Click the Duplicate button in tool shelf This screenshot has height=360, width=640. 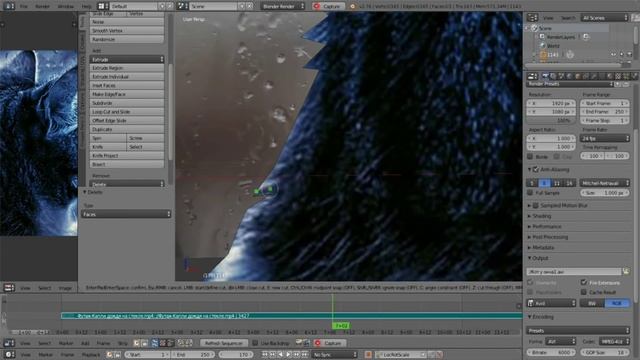(127, 129)
